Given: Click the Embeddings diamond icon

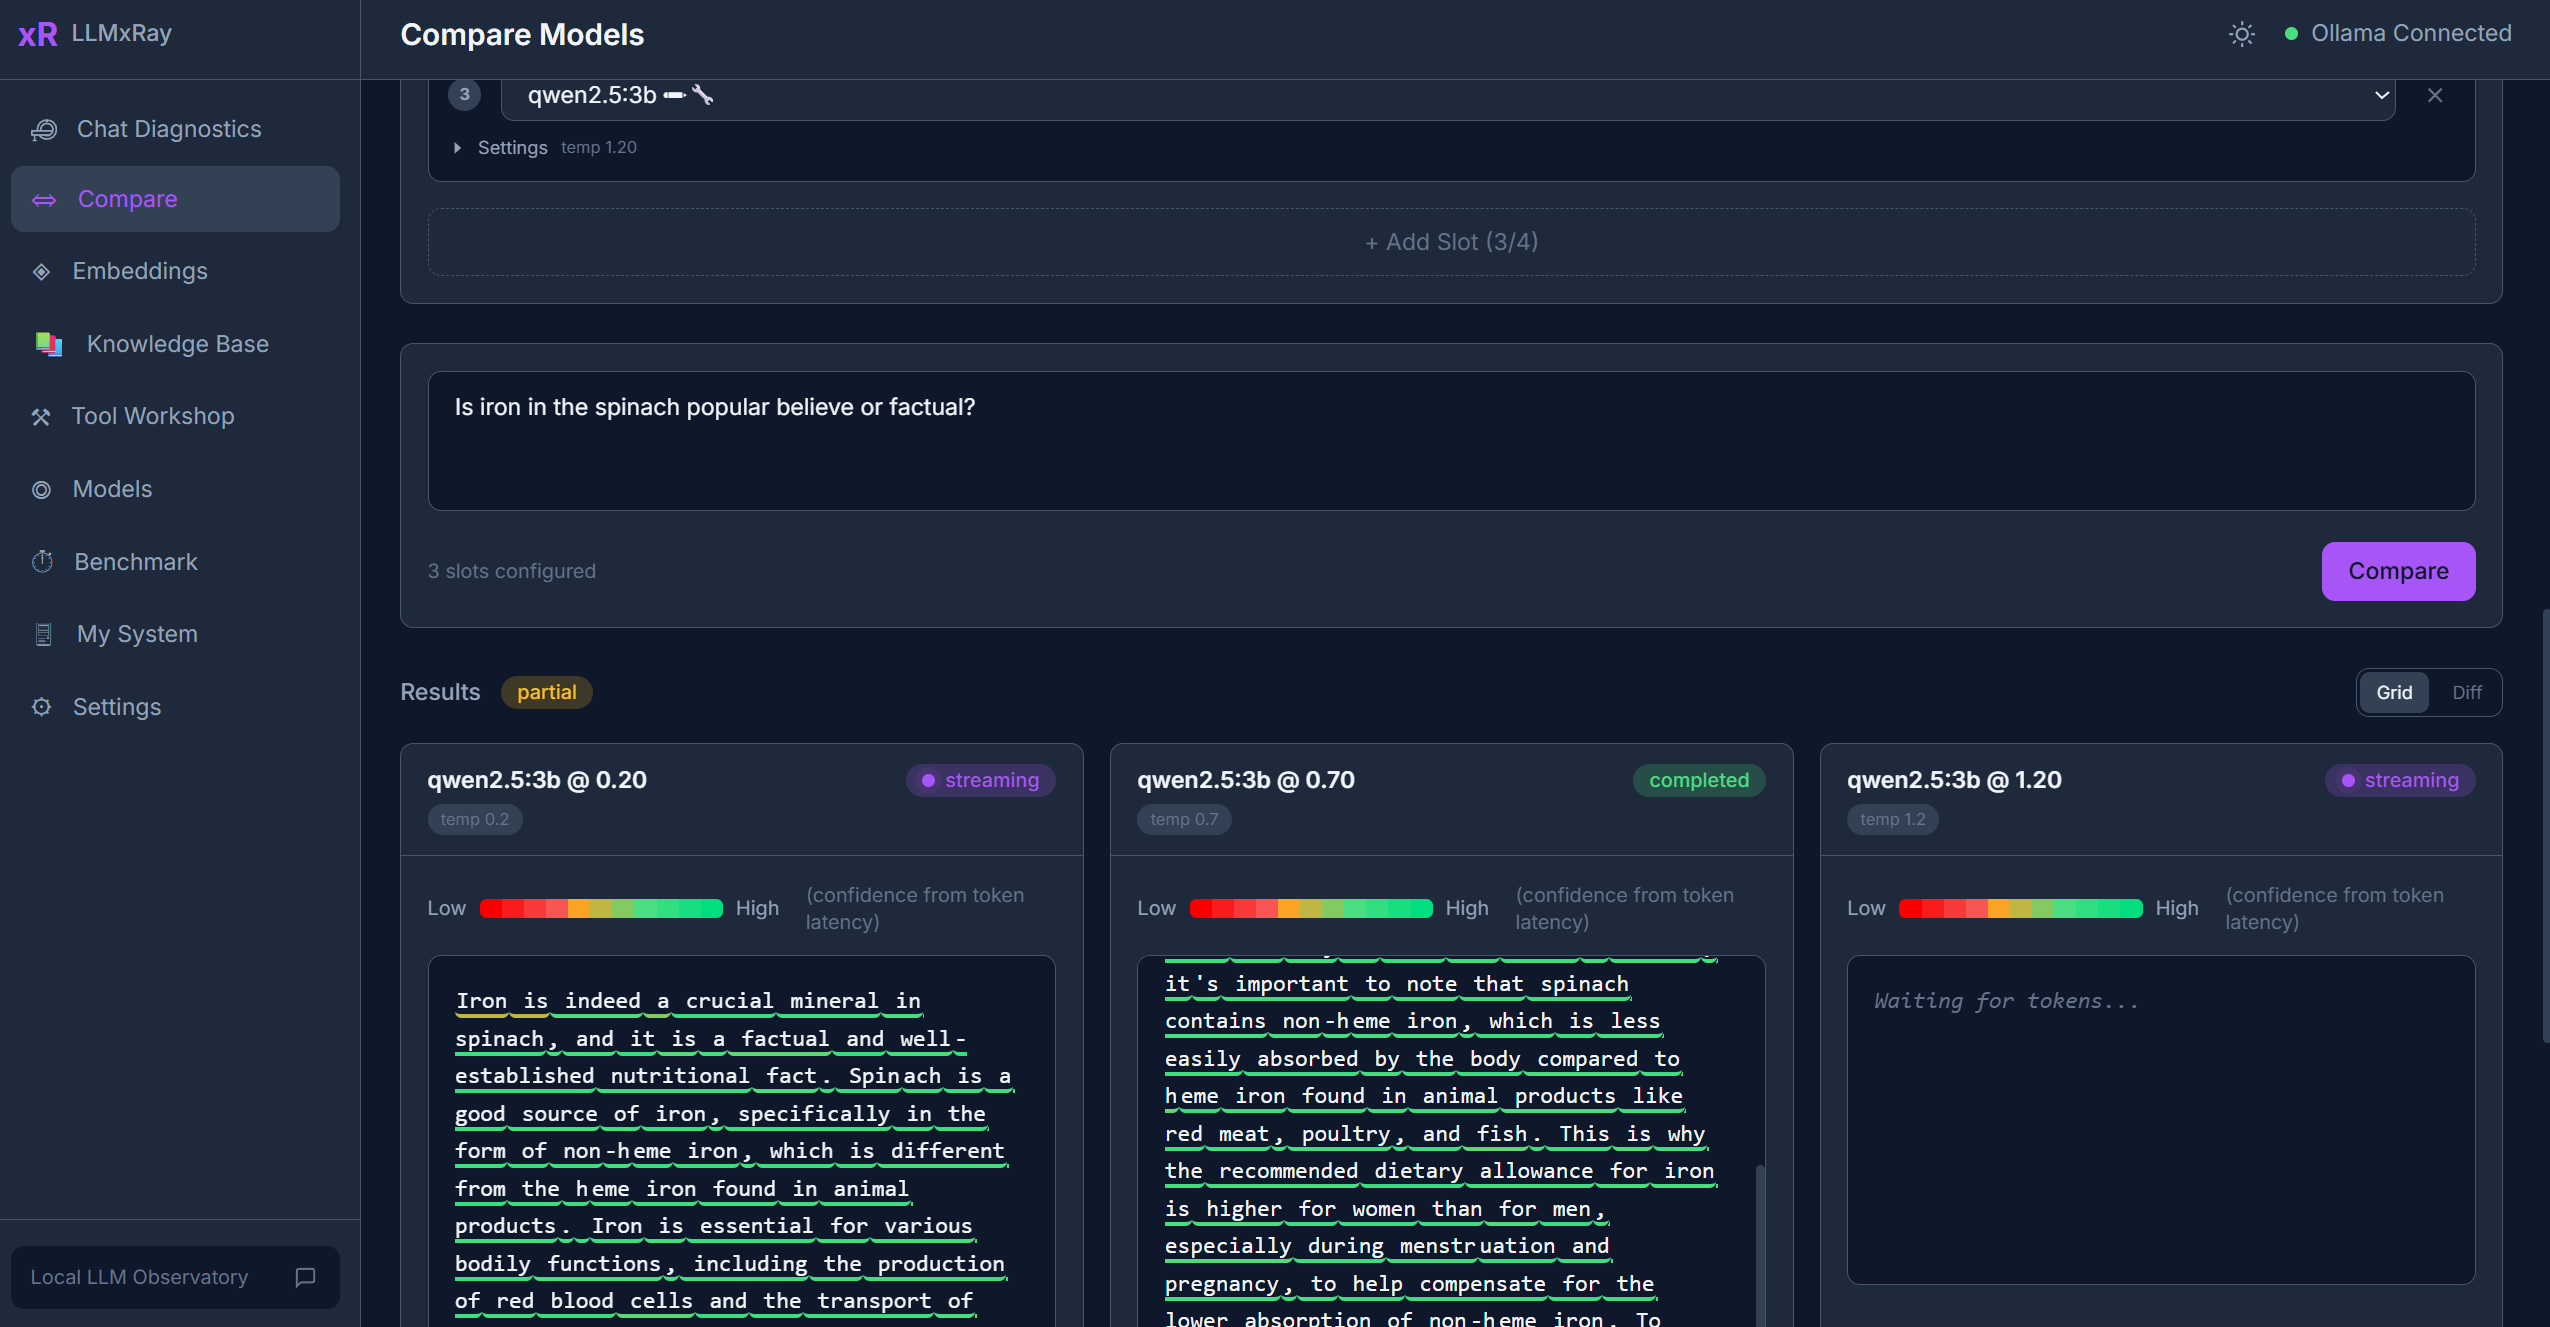Looking at the screenshot, I should click(41, 272).
